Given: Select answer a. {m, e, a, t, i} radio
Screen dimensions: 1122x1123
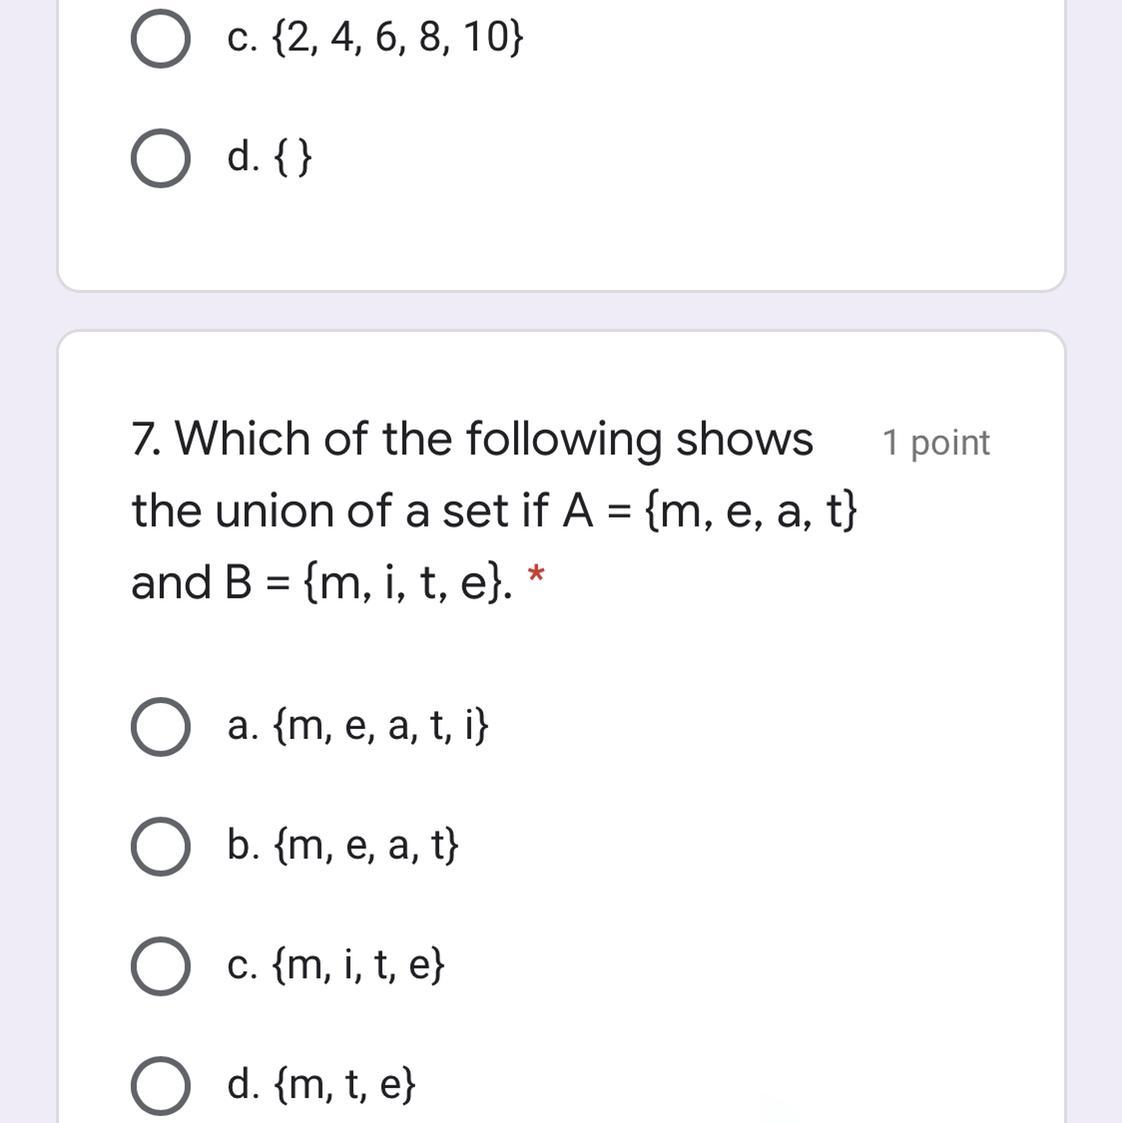Looking at the screenshot, I should coord(160,726).
